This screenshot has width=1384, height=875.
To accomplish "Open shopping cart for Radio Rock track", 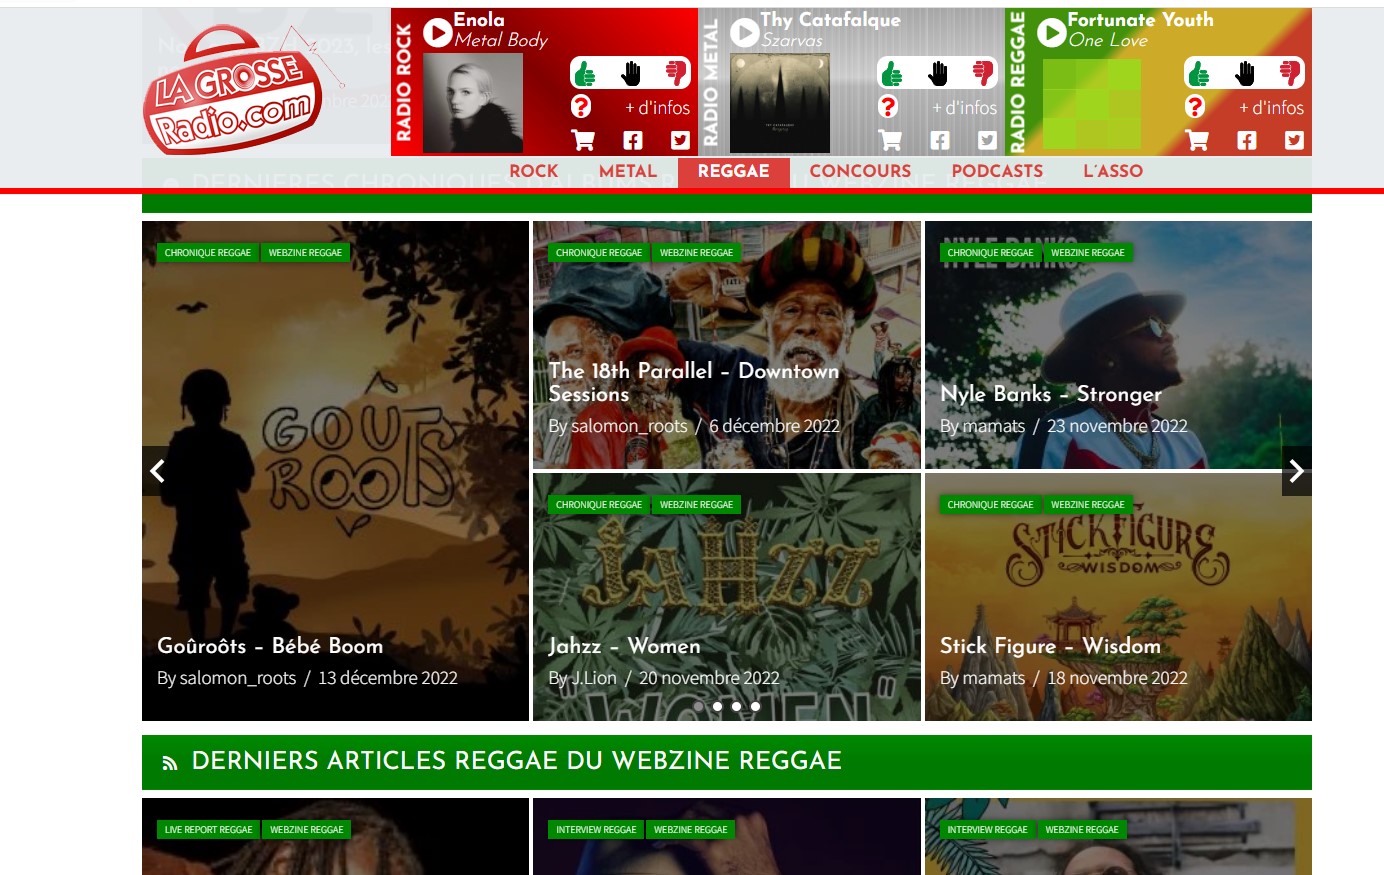I will pos(583,140).
